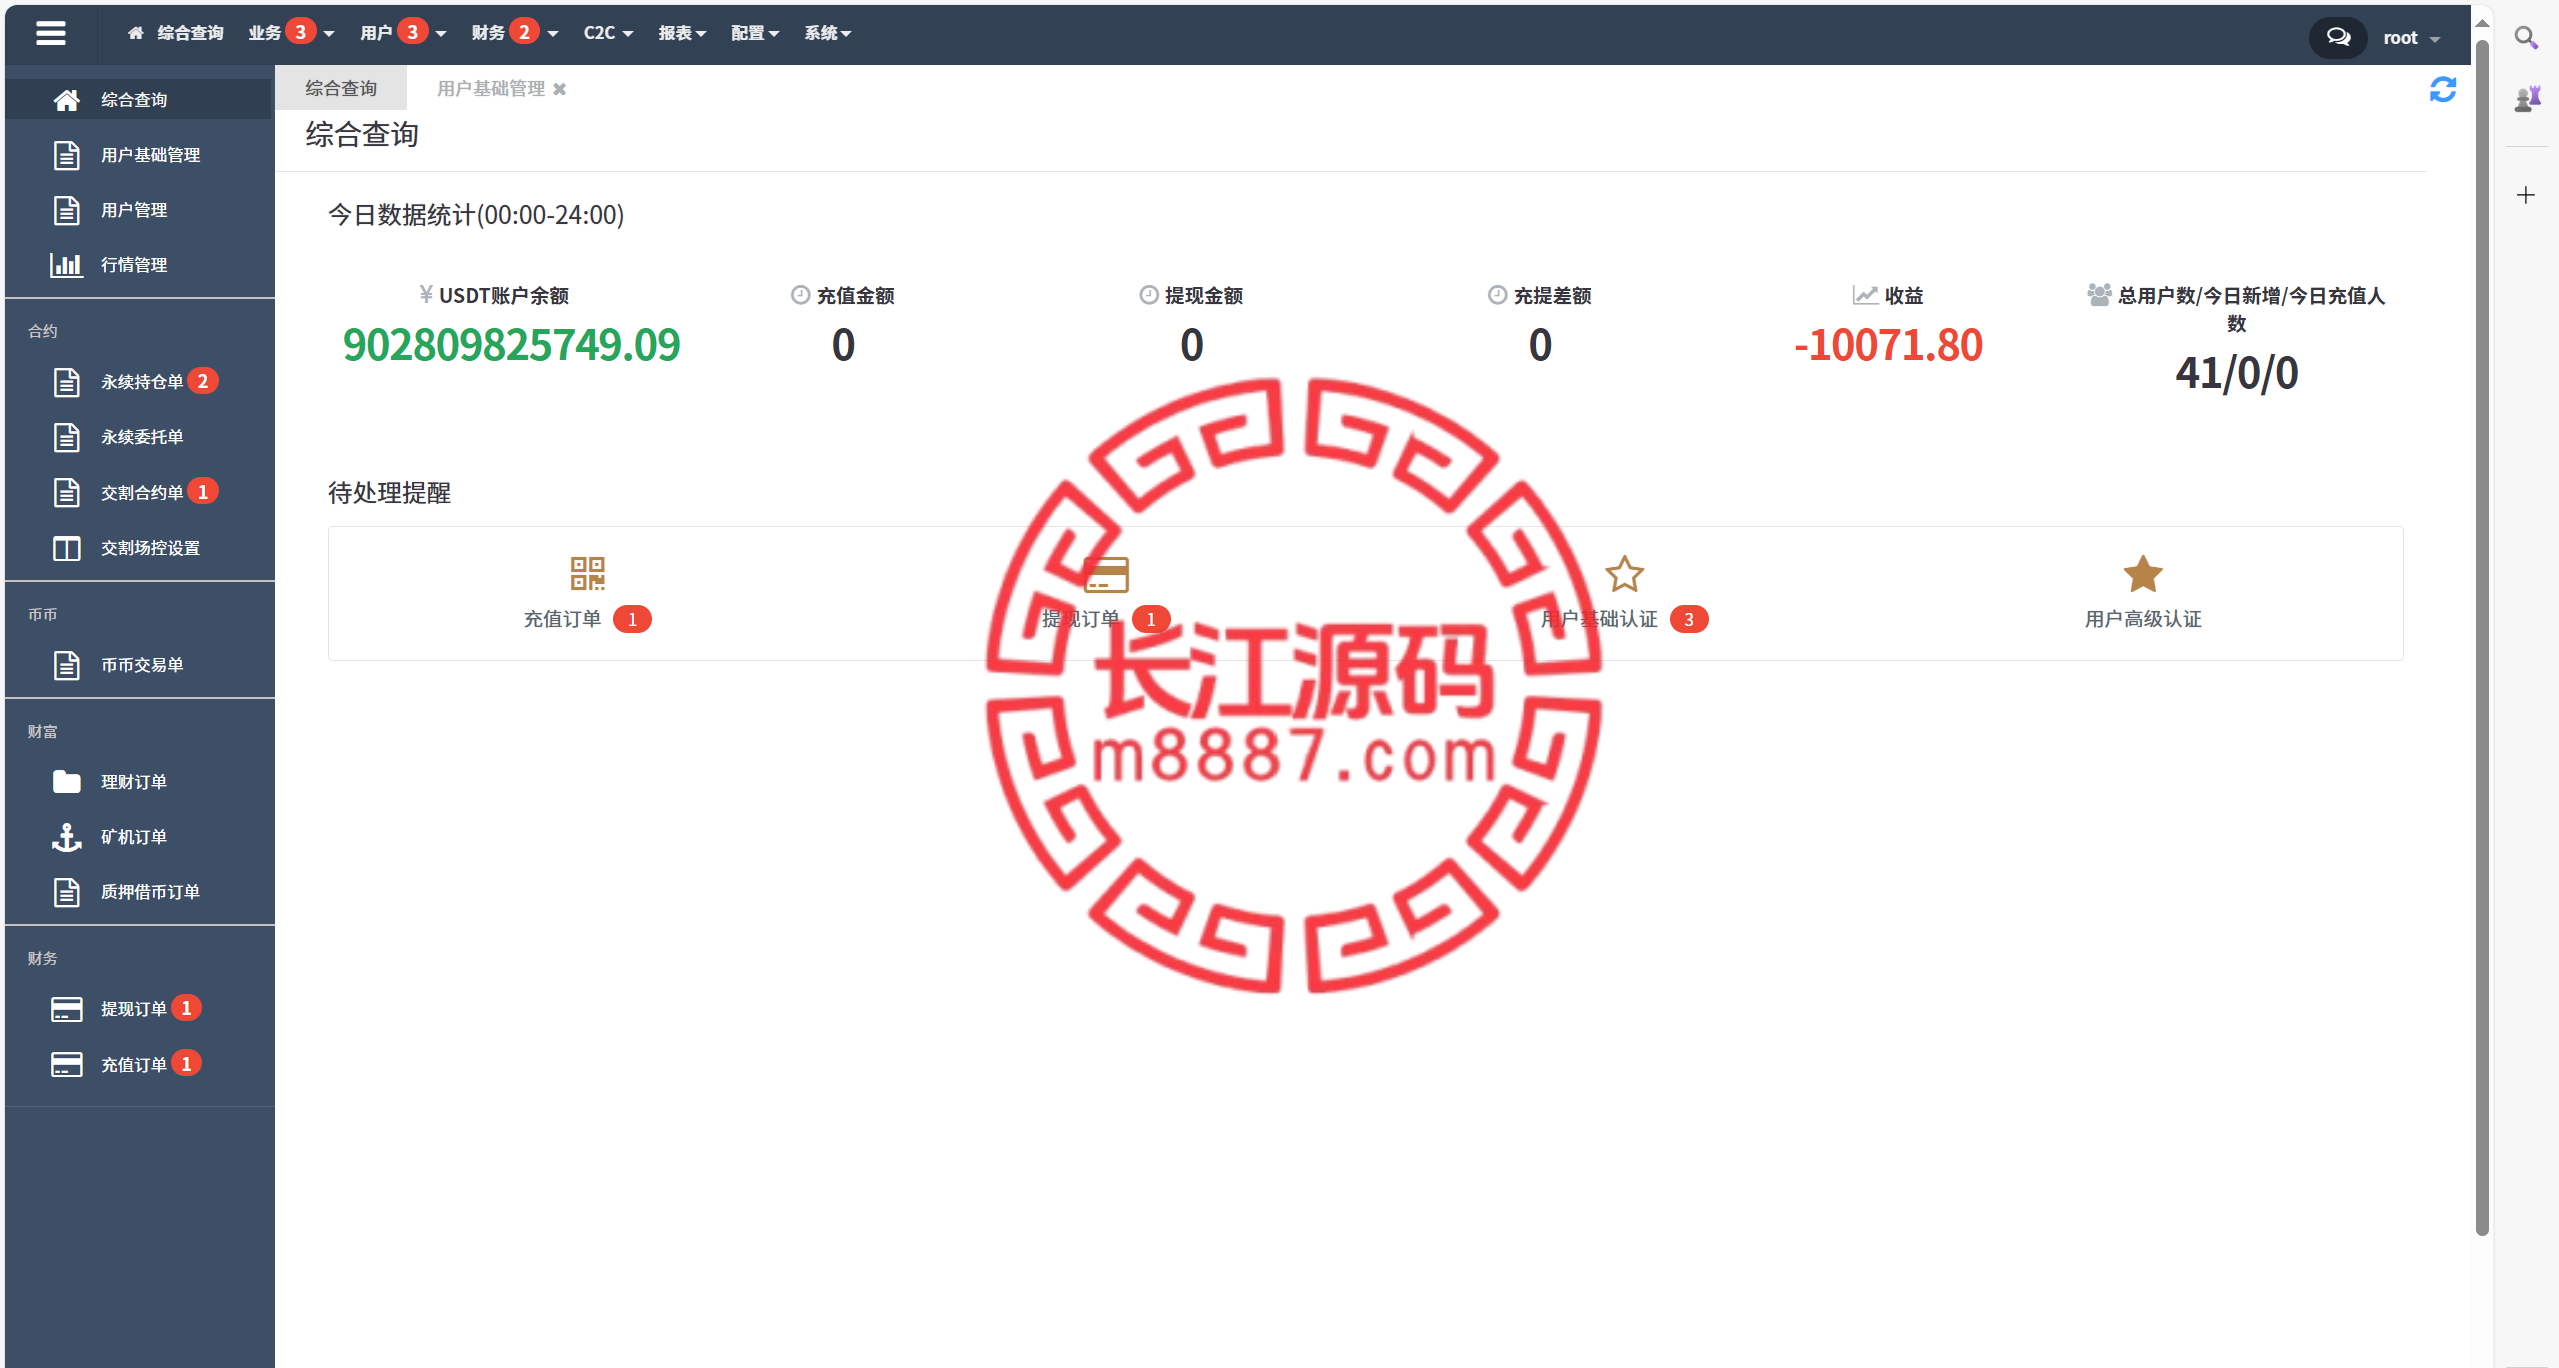
Task: Click the document icon for 质押借币订单
Action: point(66,892)
